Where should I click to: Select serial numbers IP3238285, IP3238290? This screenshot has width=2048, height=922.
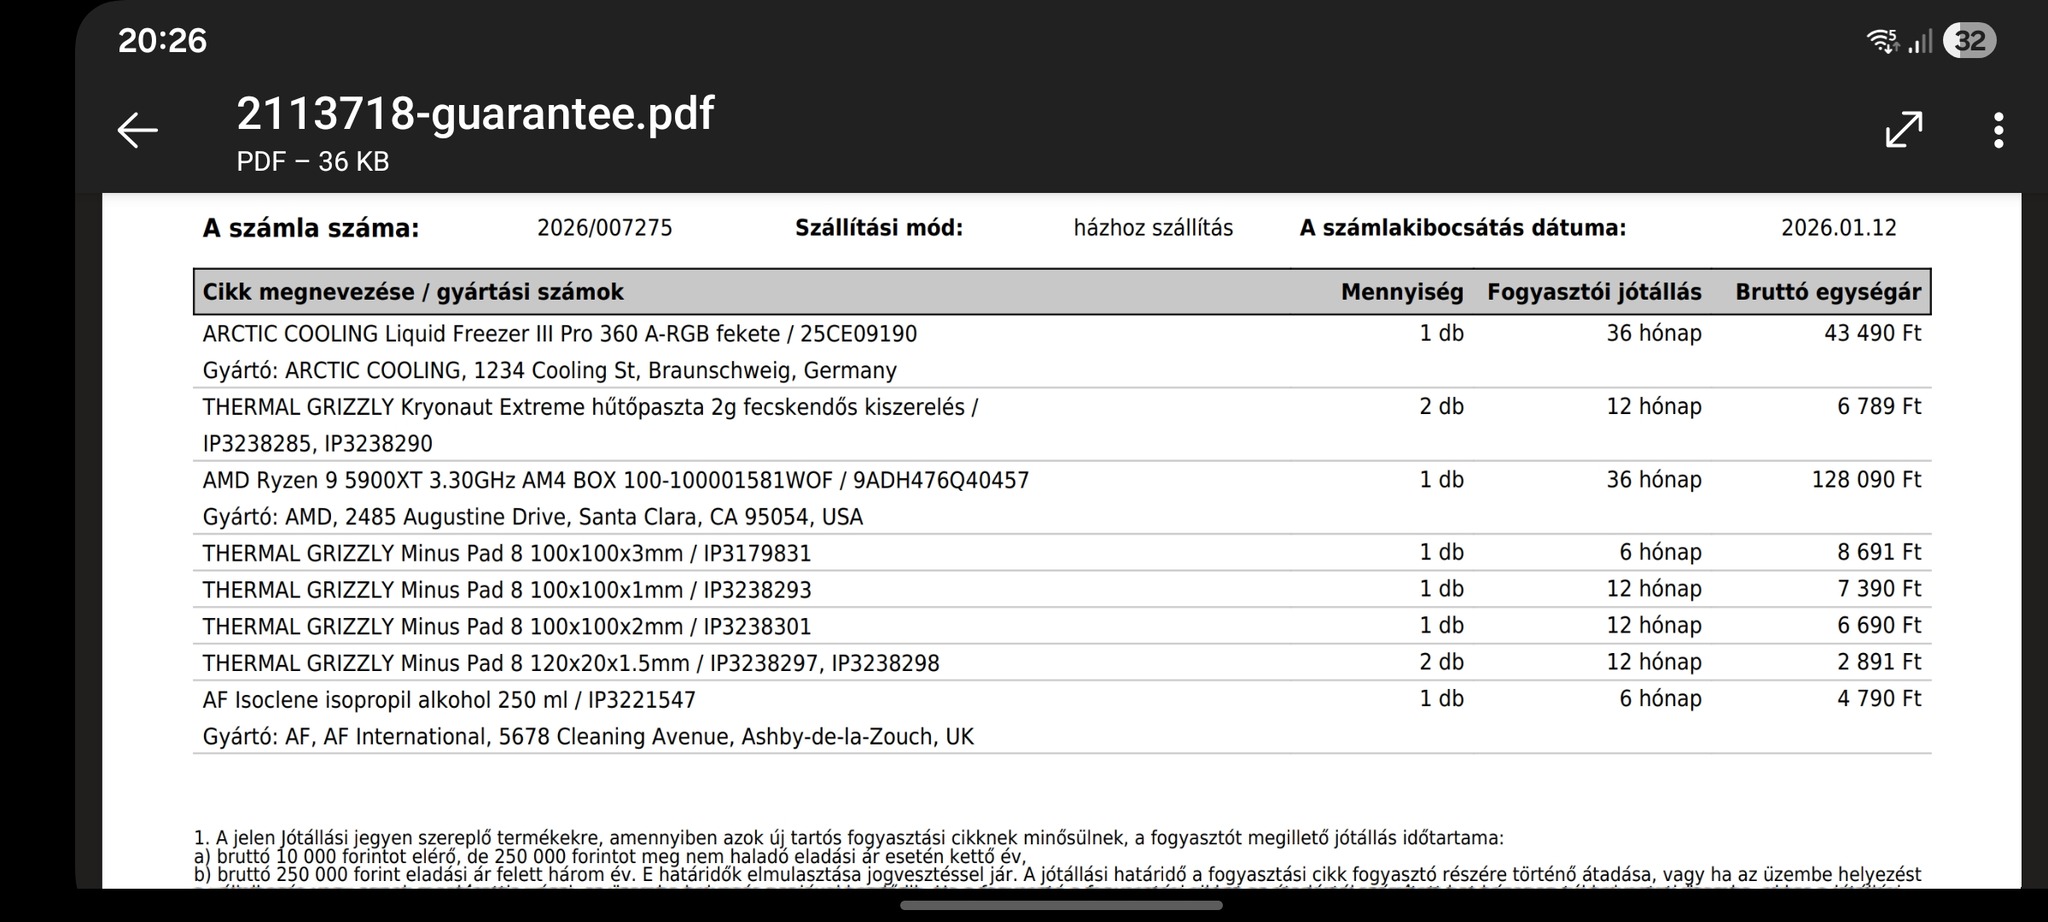click(317, 444)
